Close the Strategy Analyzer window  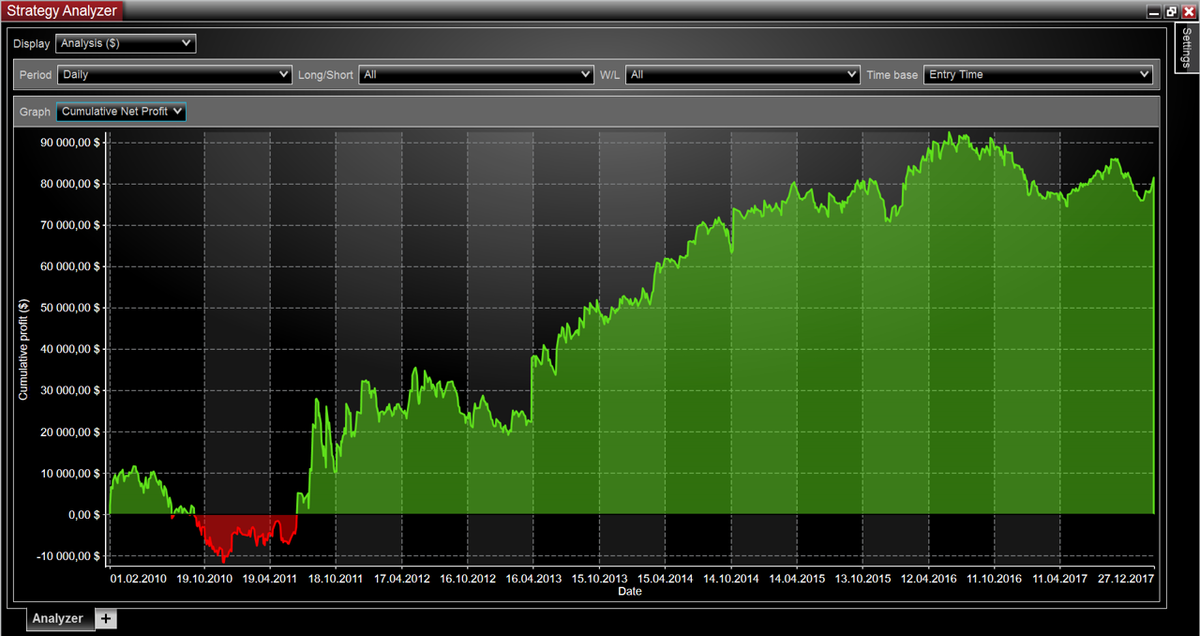pos(1188,11)
